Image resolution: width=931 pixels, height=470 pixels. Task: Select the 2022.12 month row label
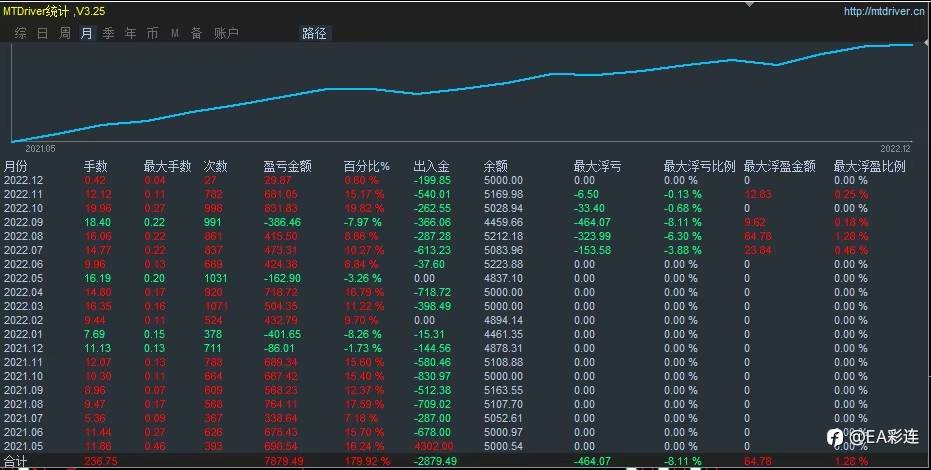click(x=24, y=180)
